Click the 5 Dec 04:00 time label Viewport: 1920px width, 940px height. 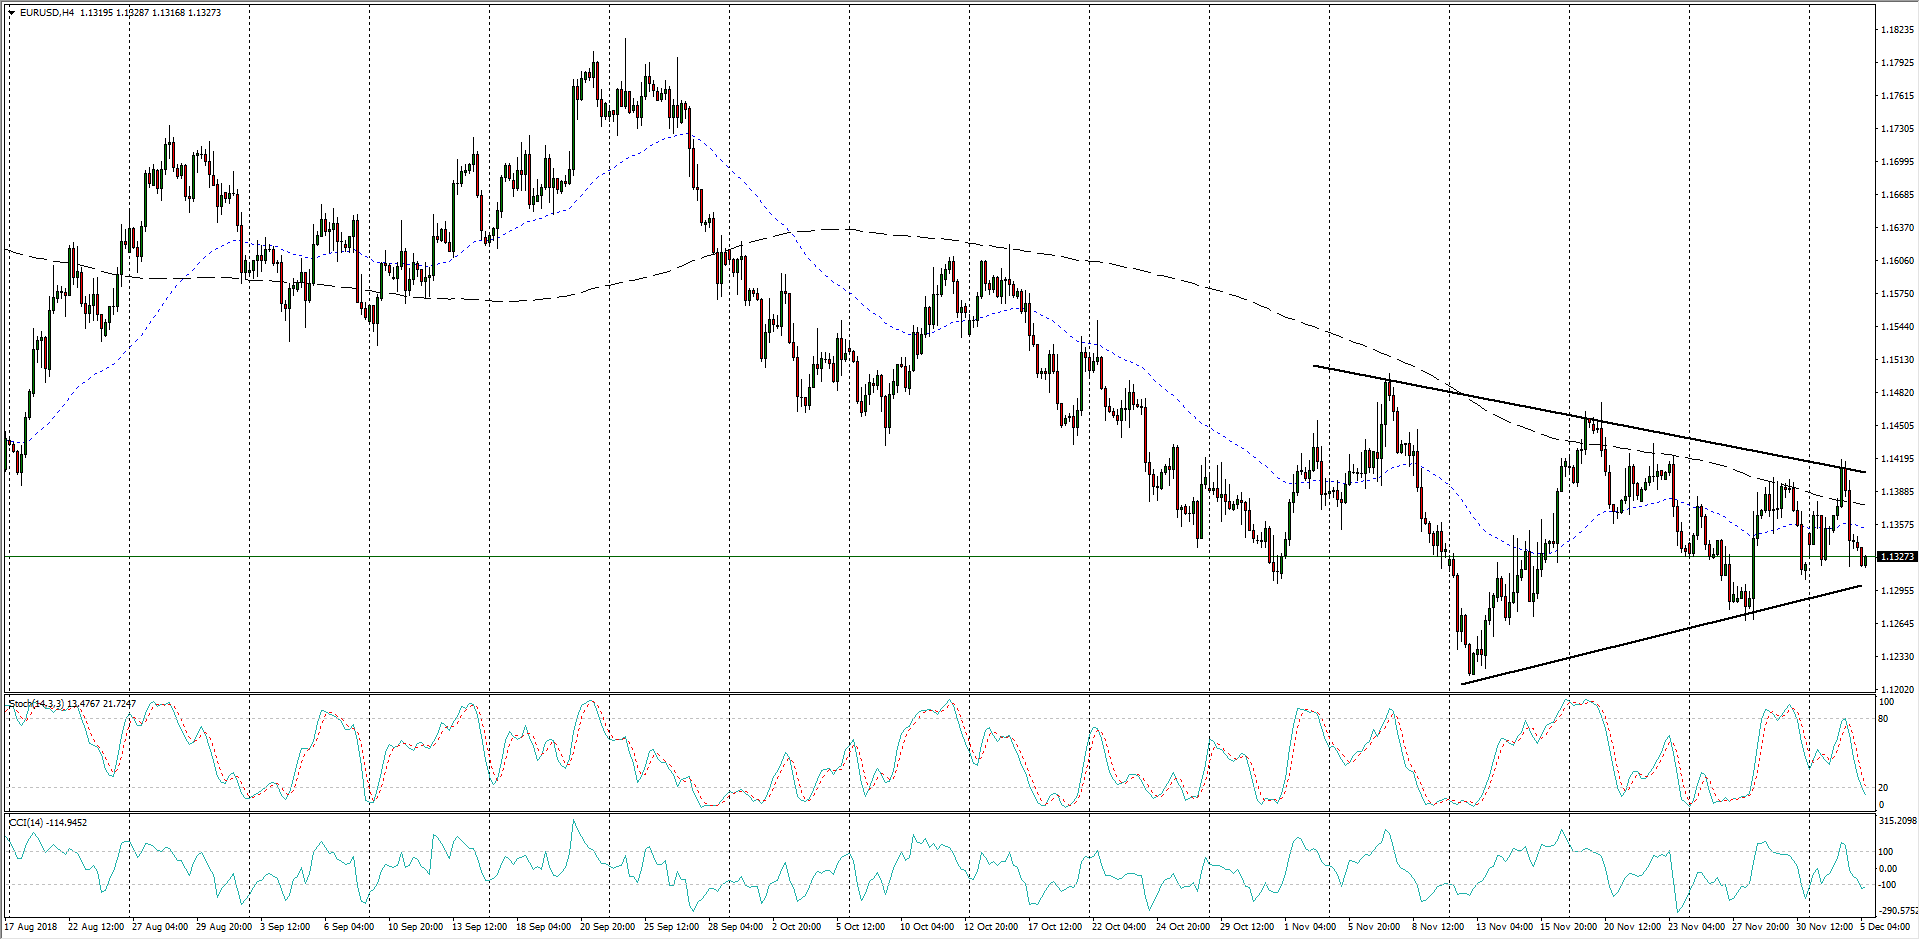pyautogui.click(x=1884, y=927)
